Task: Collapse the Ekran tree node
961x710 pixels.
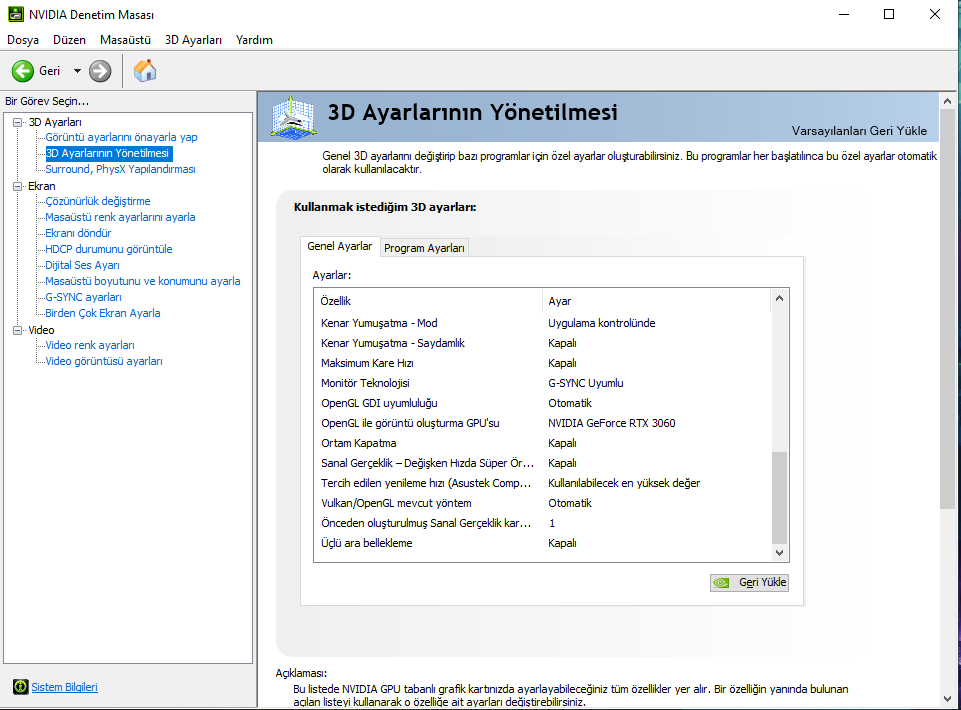Action: 18,186
